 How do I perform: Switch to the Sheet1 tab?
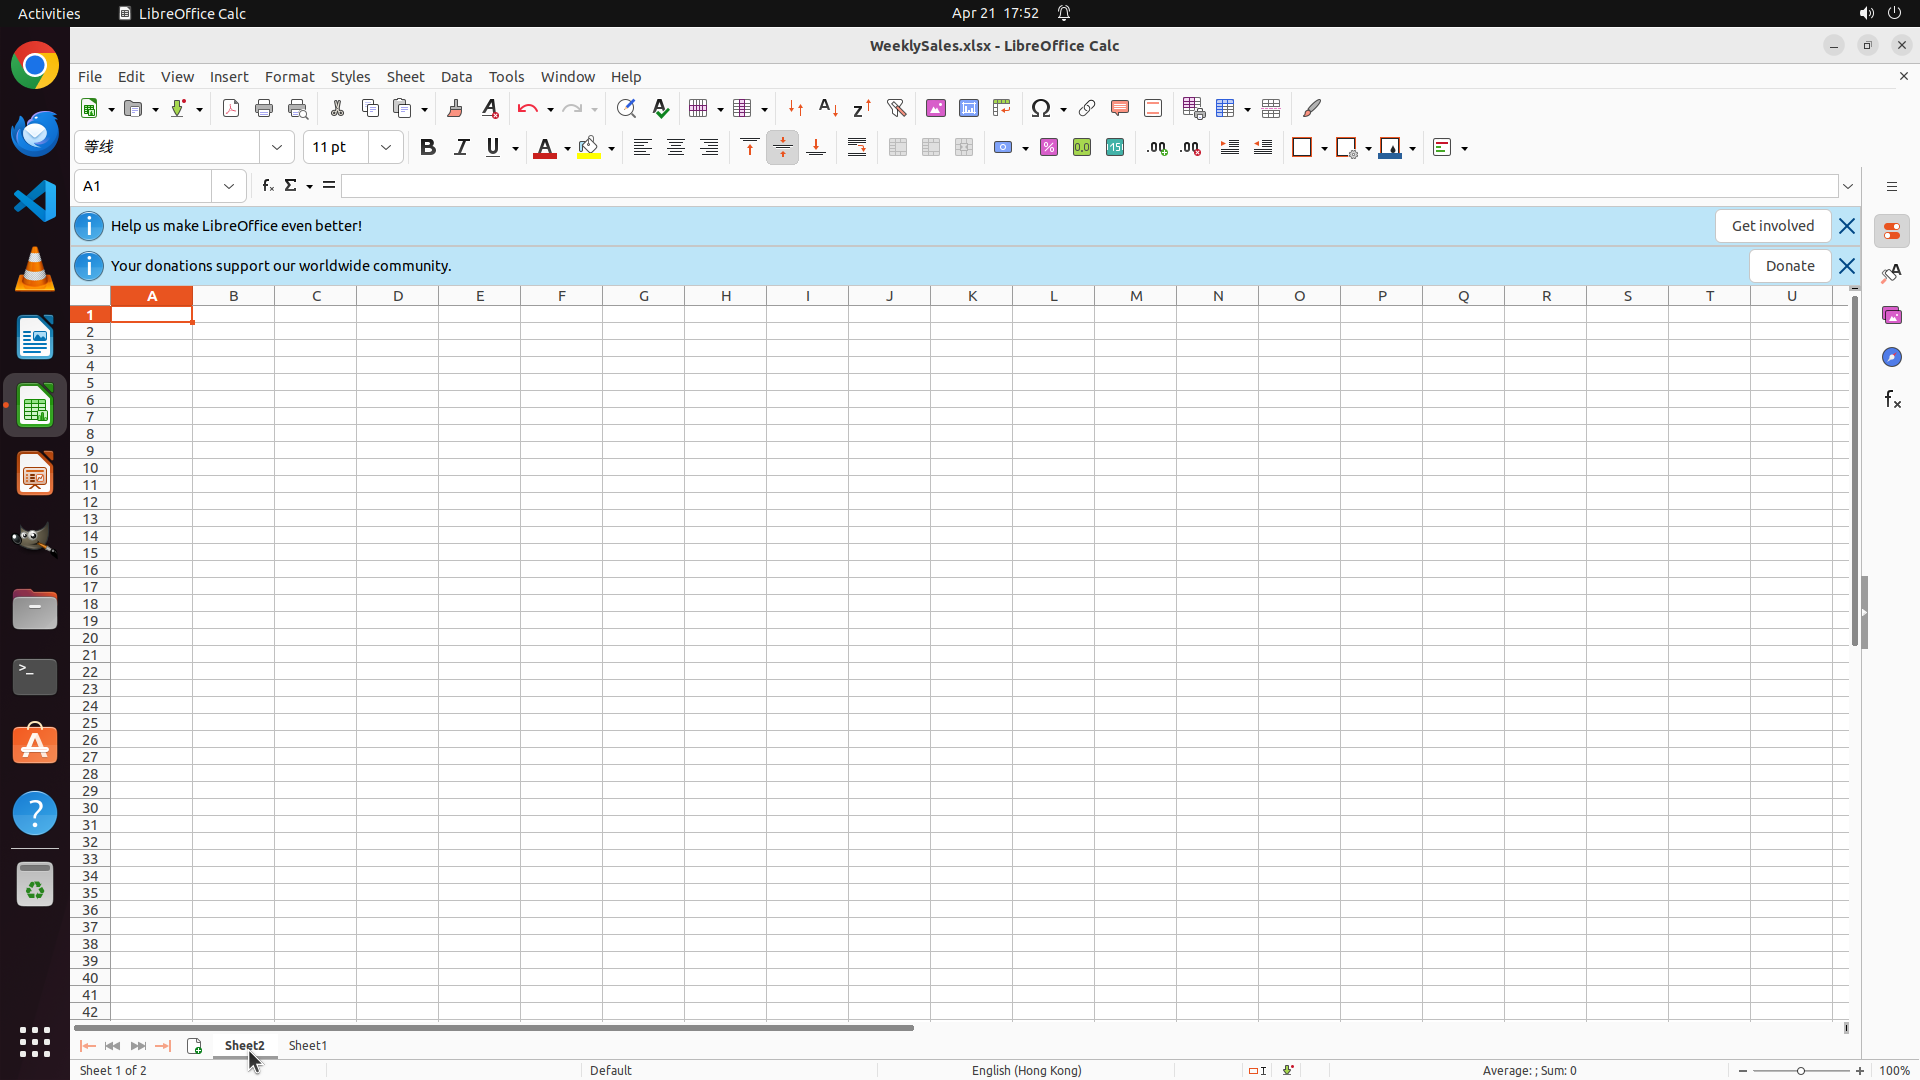pyautogui.click(x=308, y=1045)
